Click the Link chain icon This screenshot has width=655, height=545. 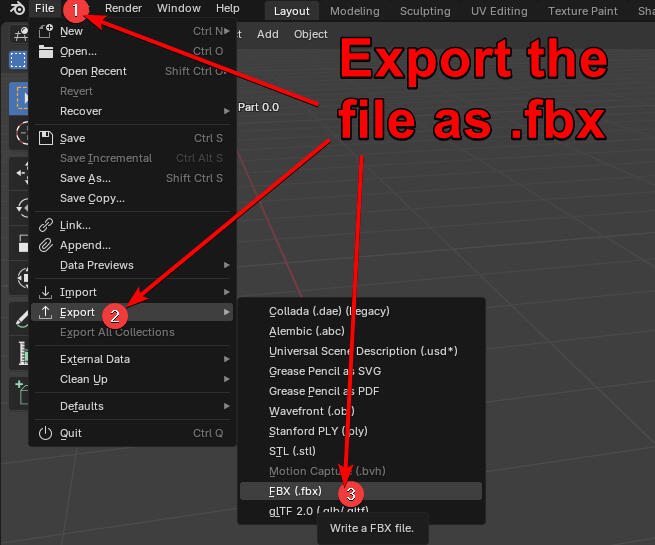[45, 225]
